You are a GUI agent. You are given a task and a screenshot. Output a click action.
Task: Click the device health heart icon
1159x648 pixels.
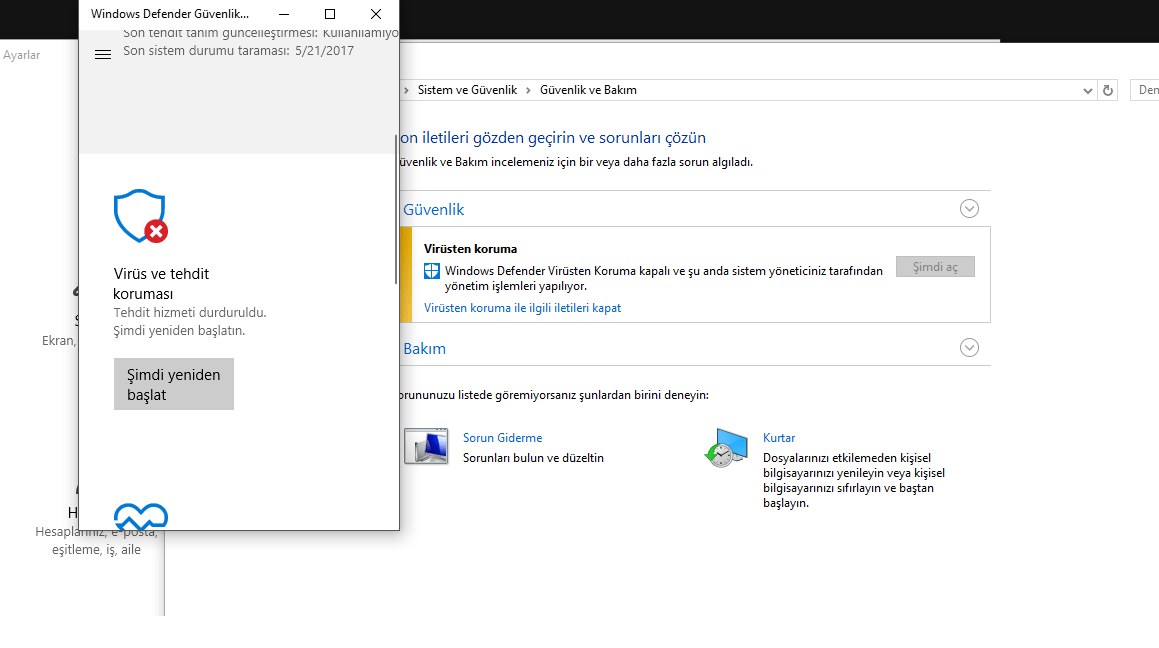[x=140, y=516]
